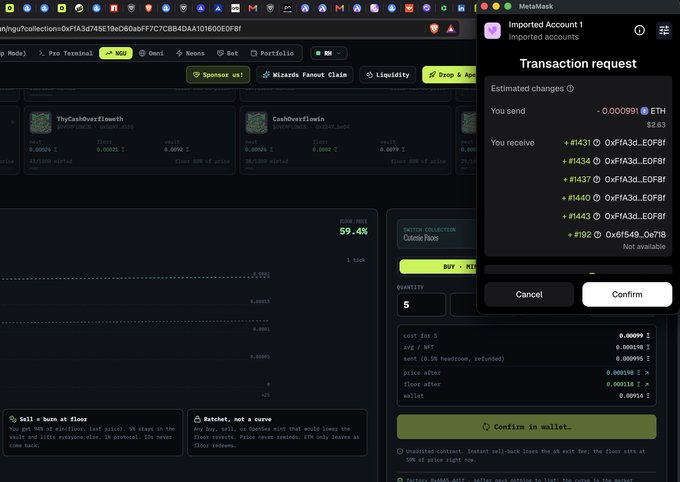Viewport: 680px width, 482px height.
Task: Switch to the LinkedIn browser tab
Action: click(x=461, y=8)
